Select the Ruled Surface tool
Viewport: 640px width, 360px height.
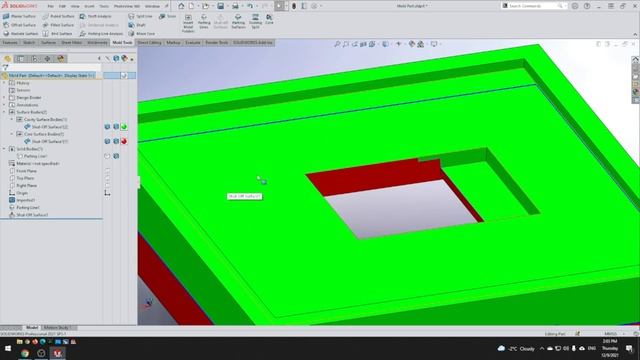(58, 16)
